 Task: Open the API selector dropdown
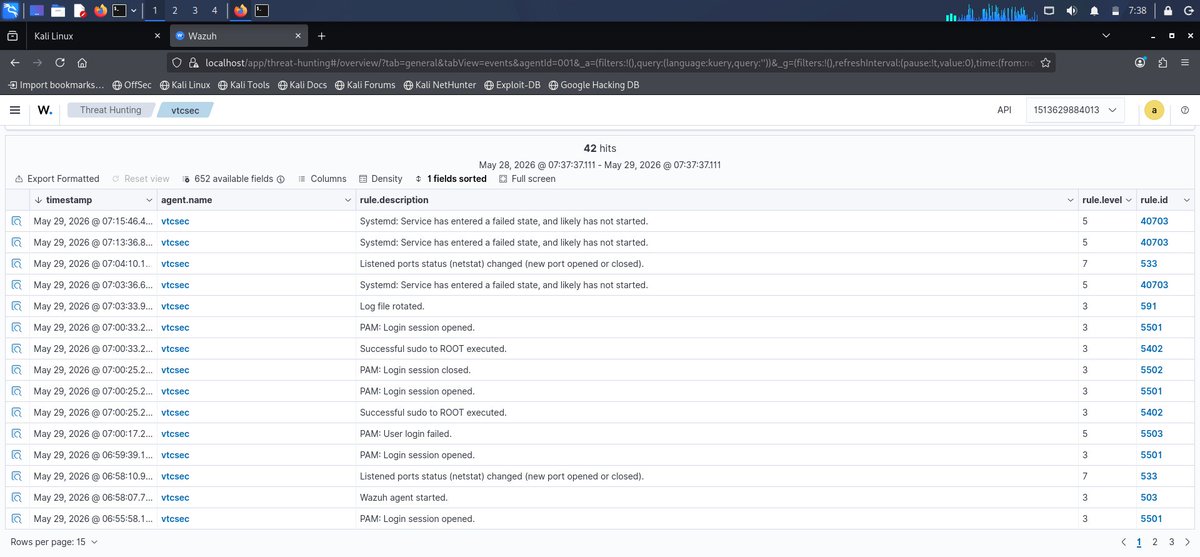point(1075,110)
